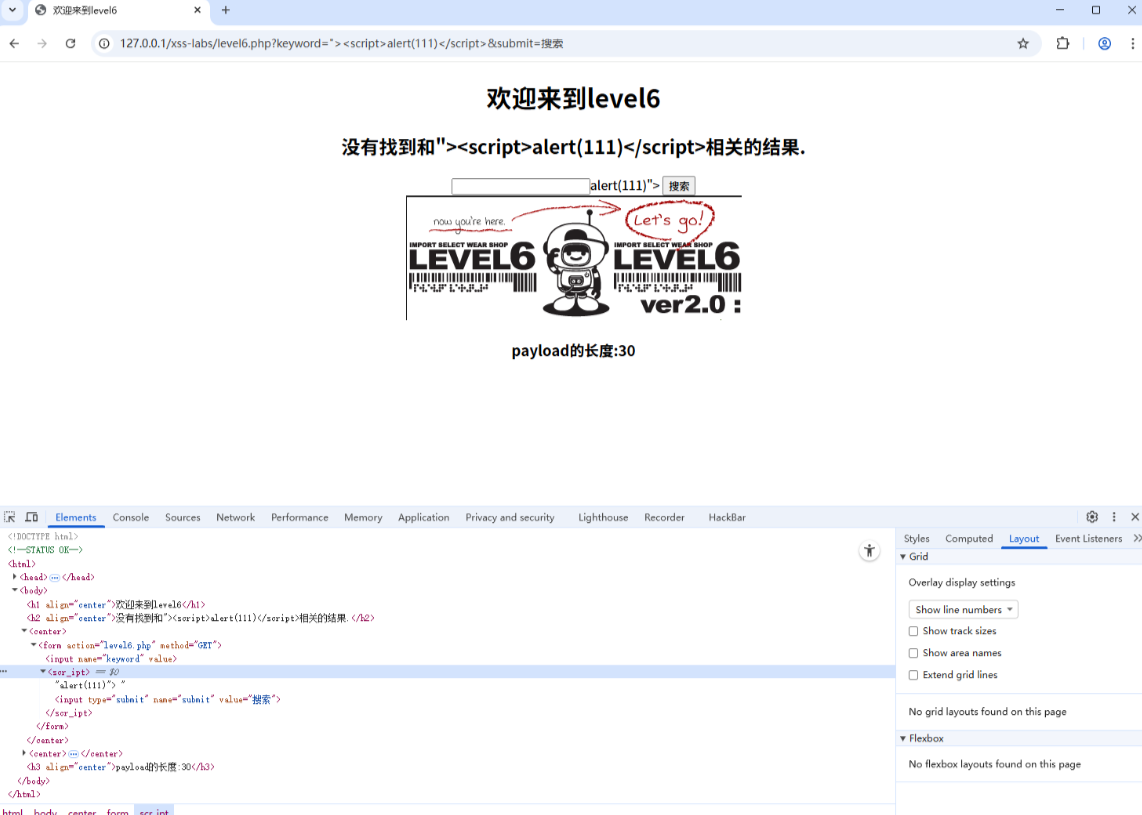Viewport: 1142px width, 815px height.
Task: Switch to the Console tab
Action: [130, 517]
